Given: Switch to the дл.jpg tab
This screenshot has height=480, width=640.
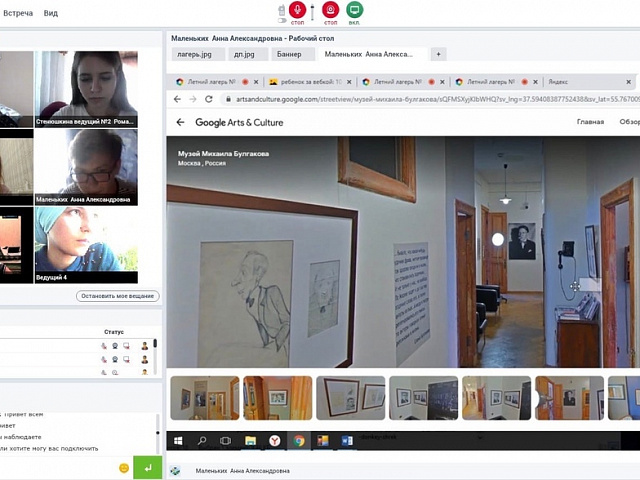Looking at the screenshot, I should (248, 54).
